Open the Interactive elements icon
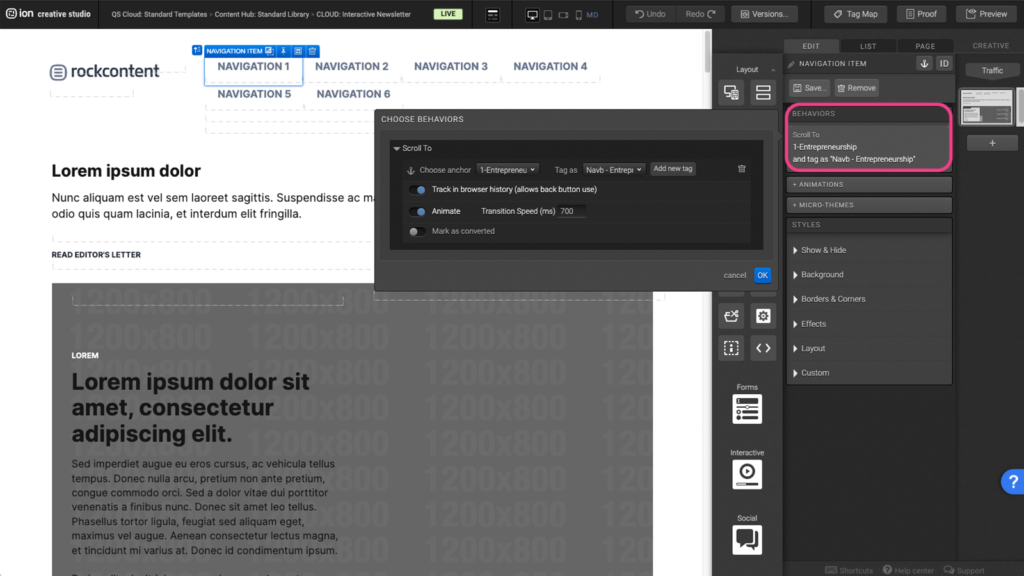The height and width of the screenshot is (576, 1024). [747, 475]
